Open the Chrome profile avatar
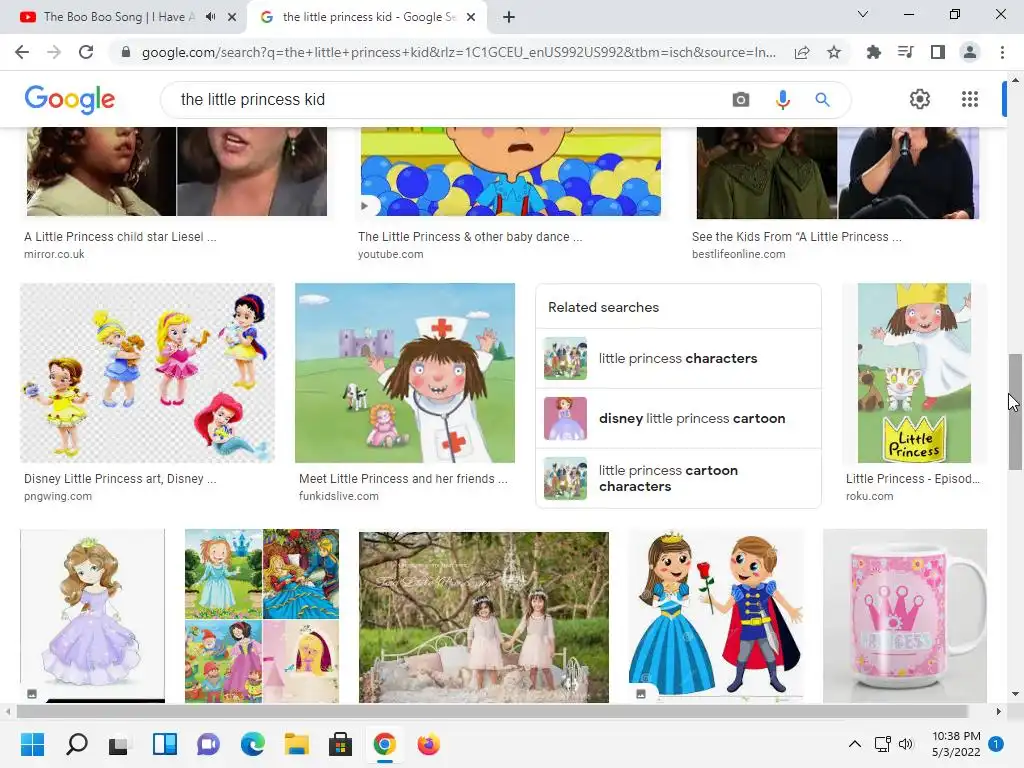 970,52
